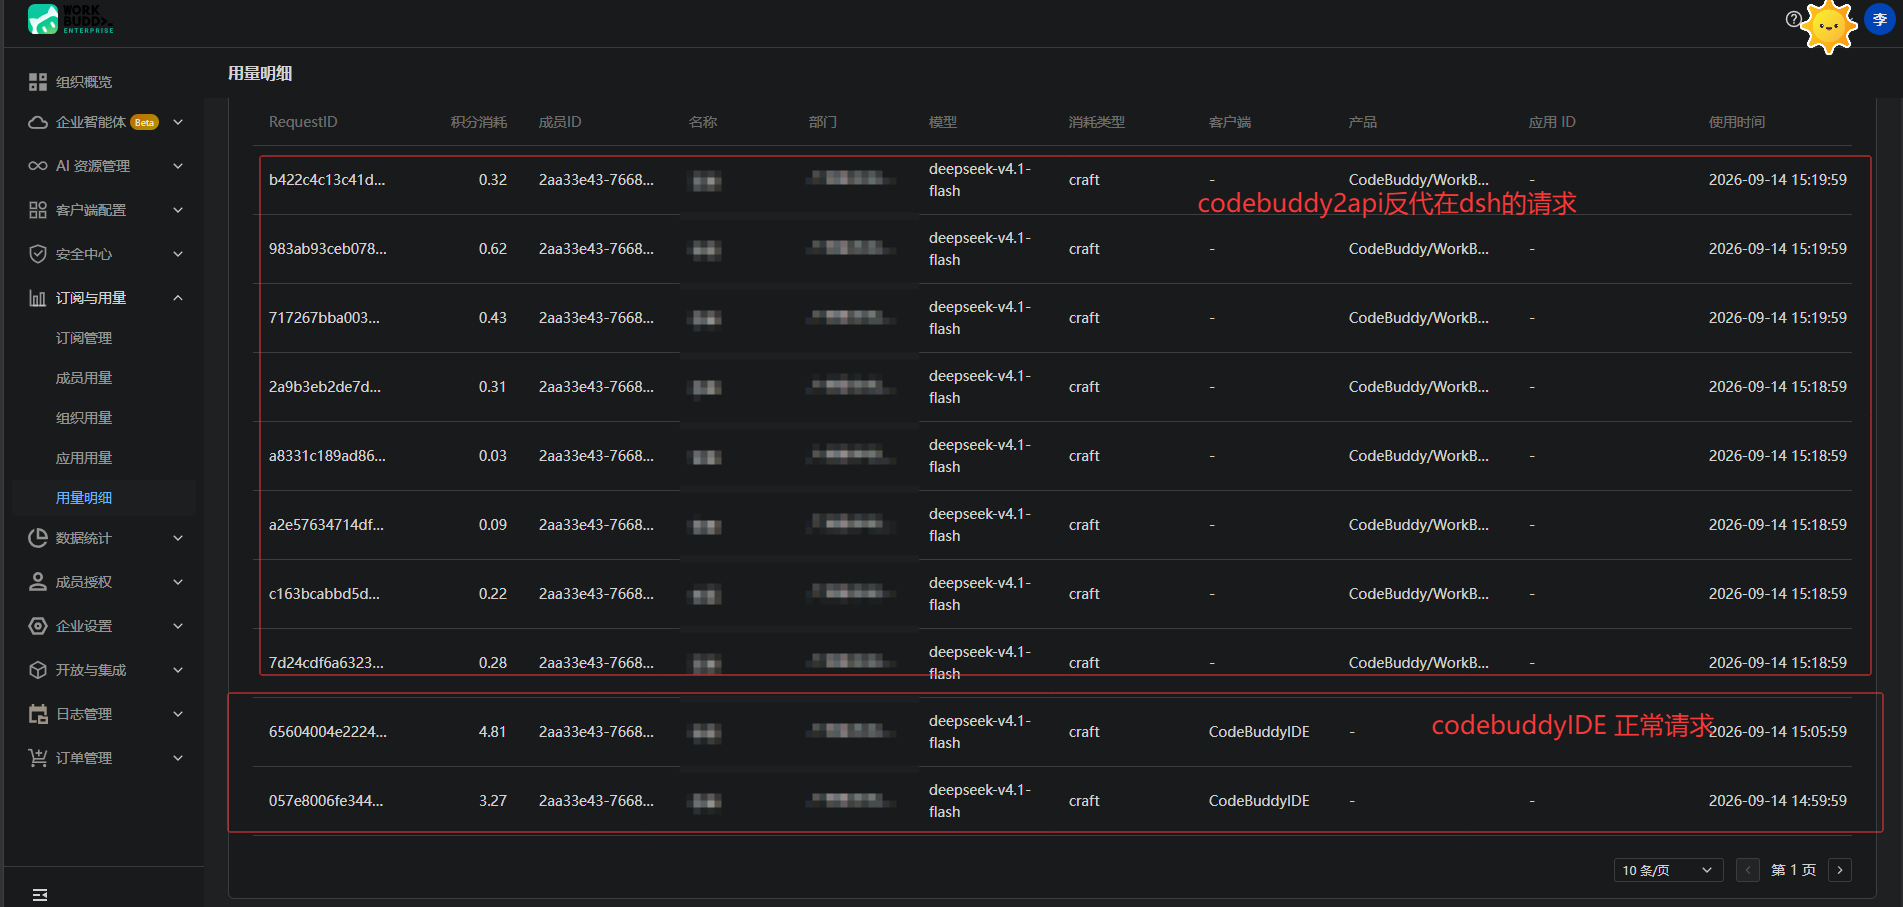The width and height of the screenshot is (1903, 907).
Task: Click the 成员授权 person icon
Action: (38, 582)
